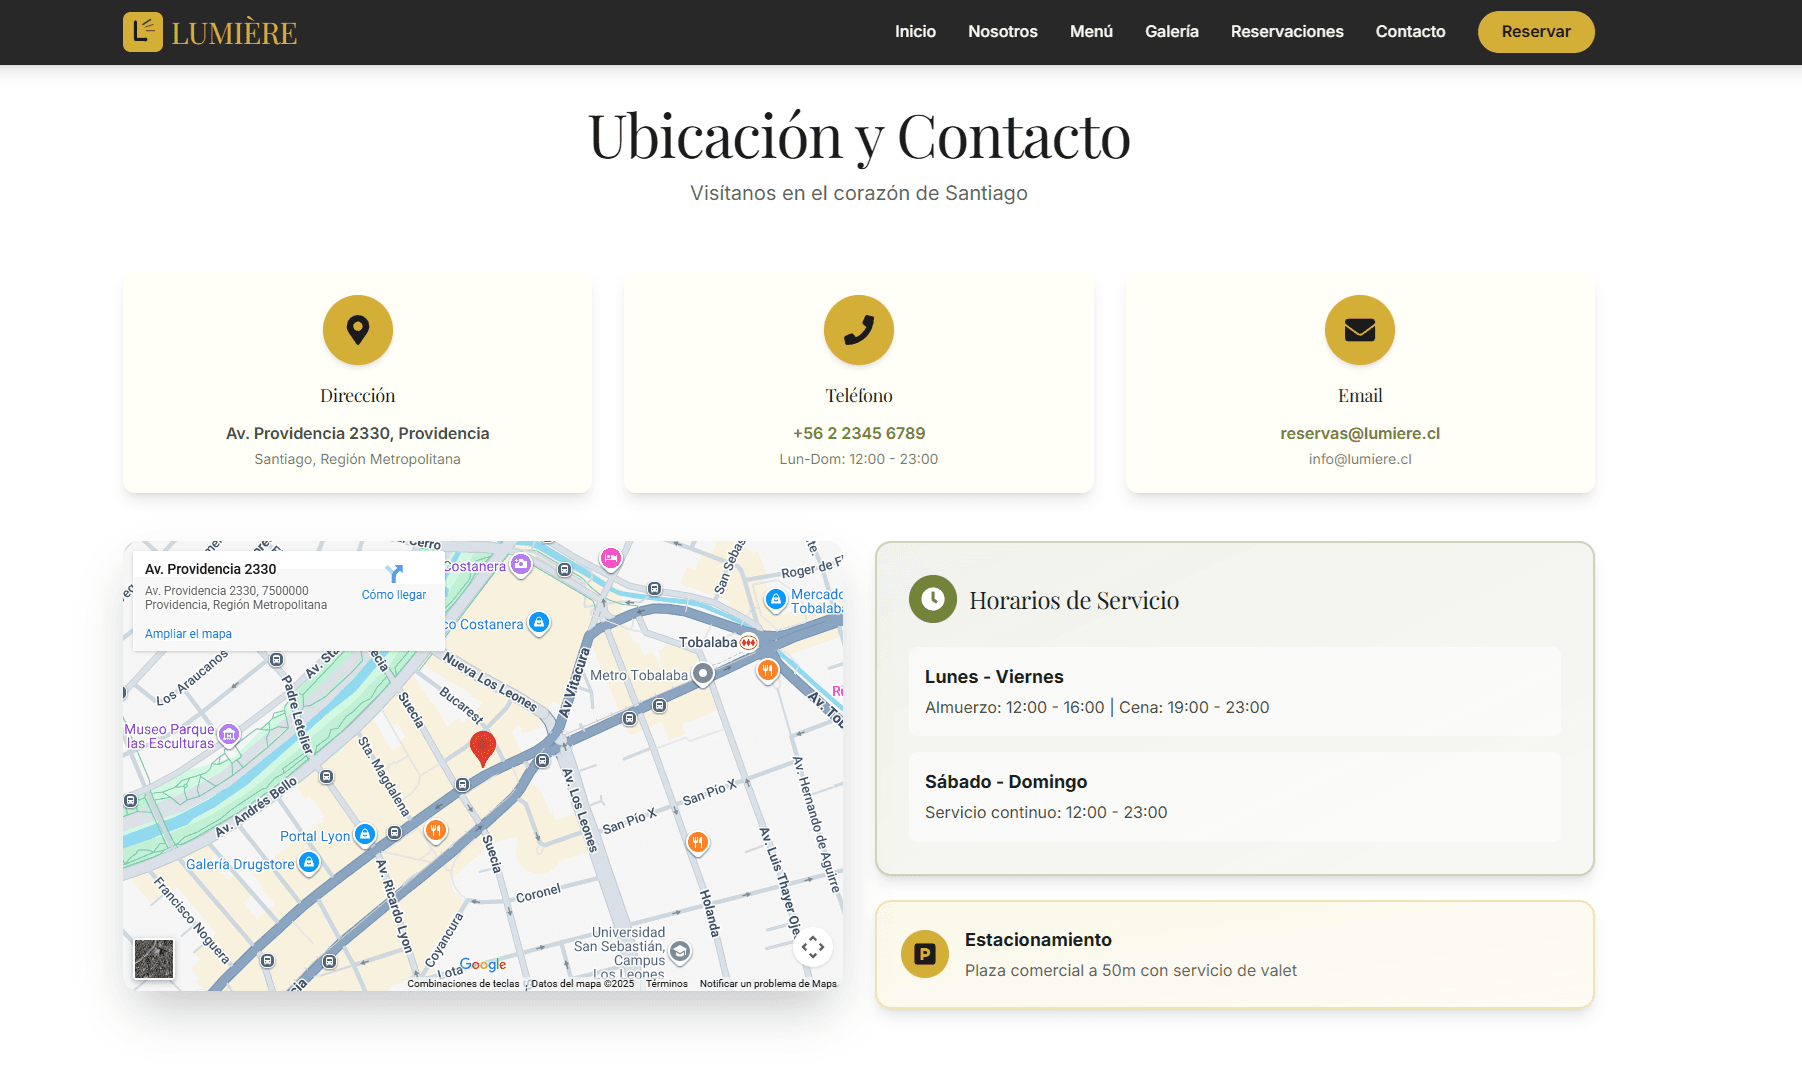Viewport: 1802px width, 1078px height.
Task: Click the Google logo on the map
Action: click(483, 964)
